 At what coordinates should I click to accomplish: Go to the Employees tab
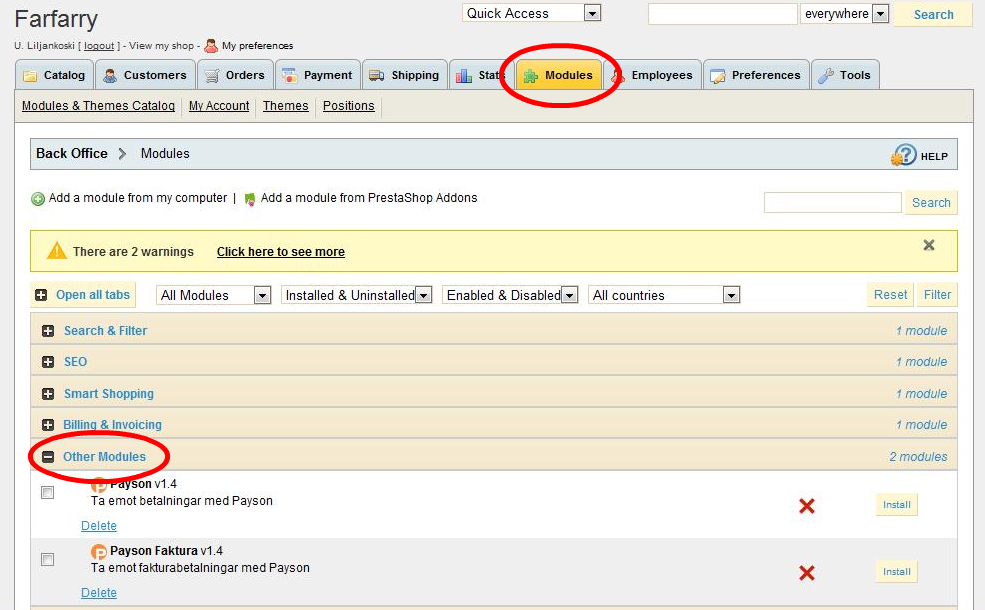click(652, 75)
